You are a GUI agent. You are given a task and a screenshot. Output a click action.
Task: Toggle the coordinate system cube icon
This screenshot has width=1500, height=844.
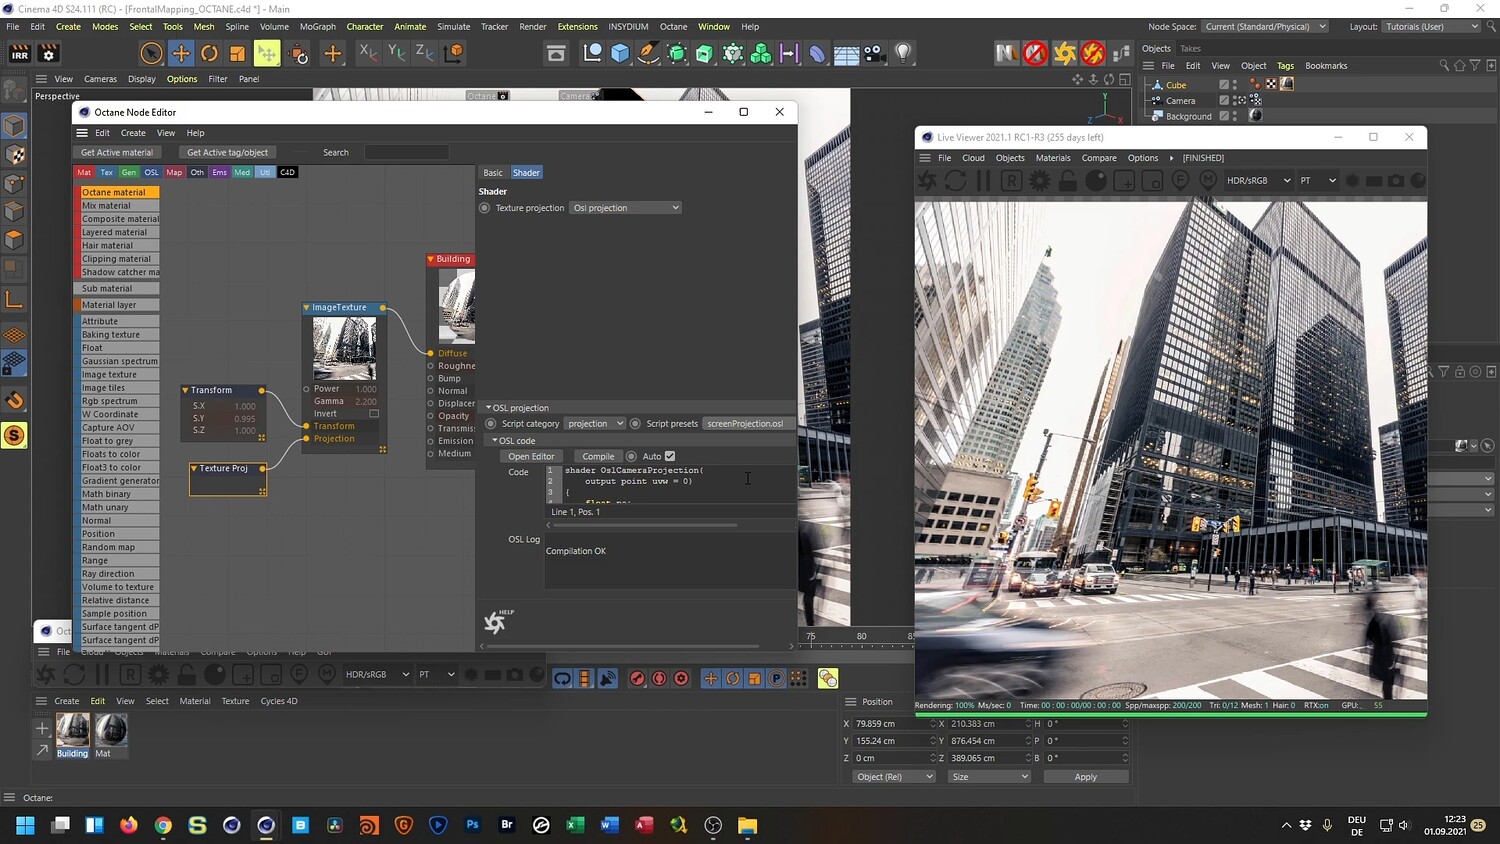[x=453, y=53]
